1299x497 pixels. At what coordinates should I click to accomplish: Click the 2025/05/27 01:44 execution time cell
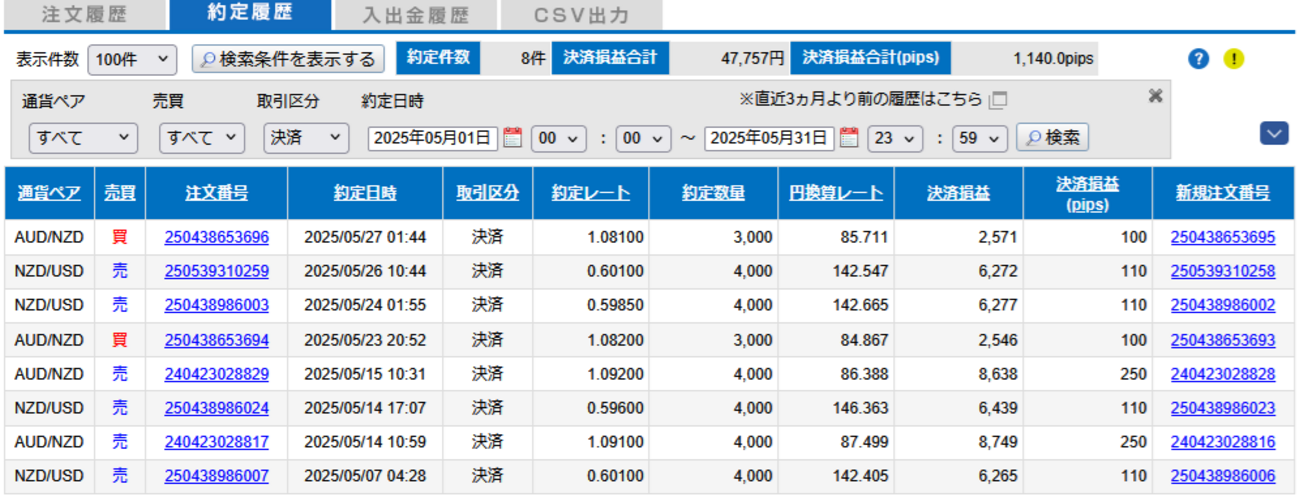pyautogui.click(x=365, y=238)
